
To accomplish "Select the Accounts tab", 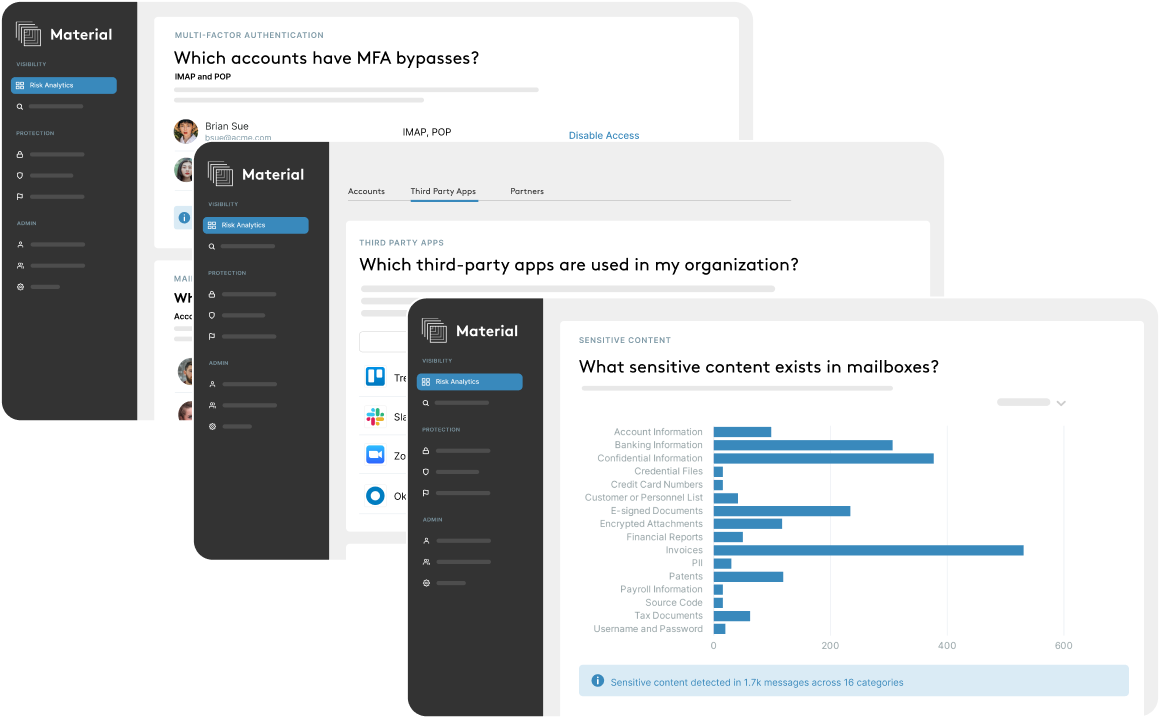I will (367, 191).
